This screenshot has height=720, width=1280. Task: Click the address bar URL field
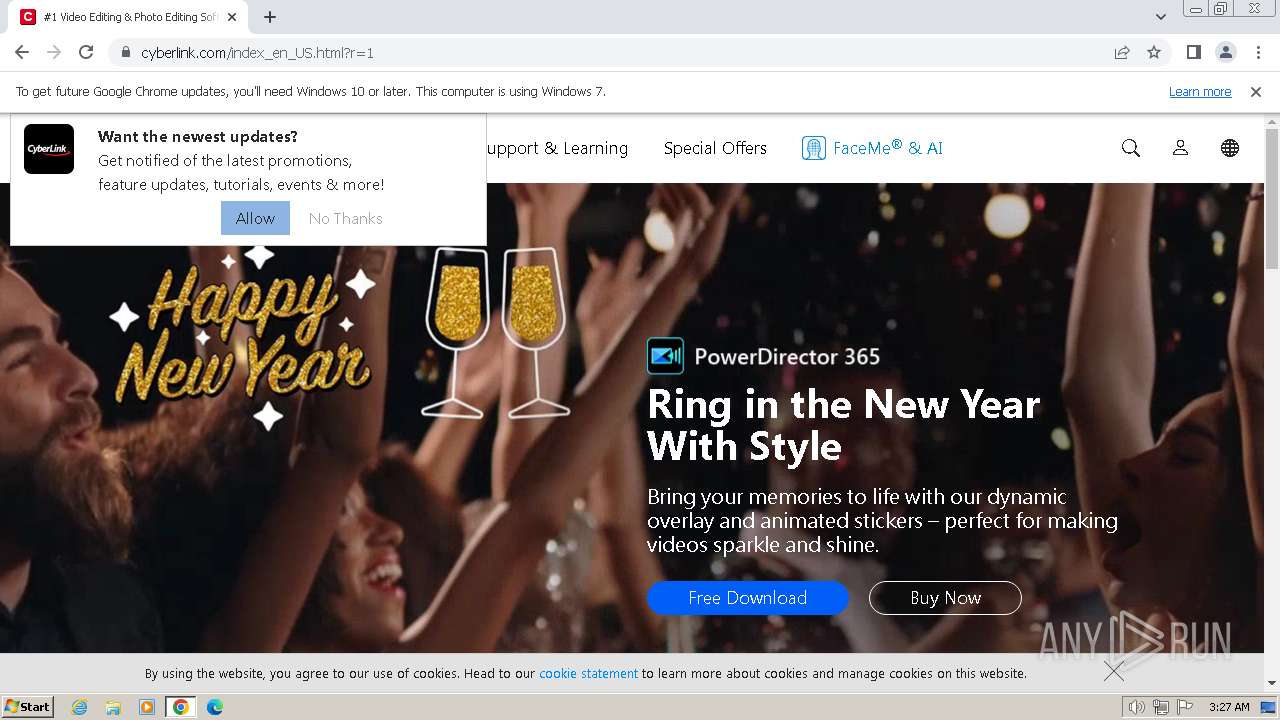pos(600,52)
